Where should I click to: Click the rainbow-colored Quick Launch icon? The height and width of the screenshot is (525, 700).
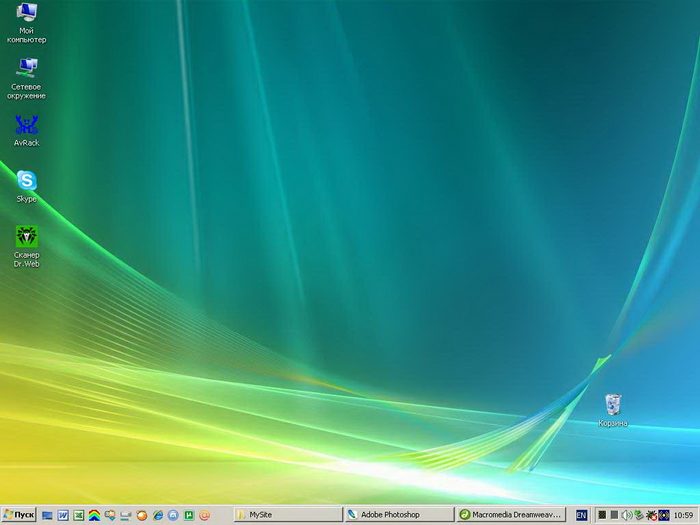pos(94,515)
